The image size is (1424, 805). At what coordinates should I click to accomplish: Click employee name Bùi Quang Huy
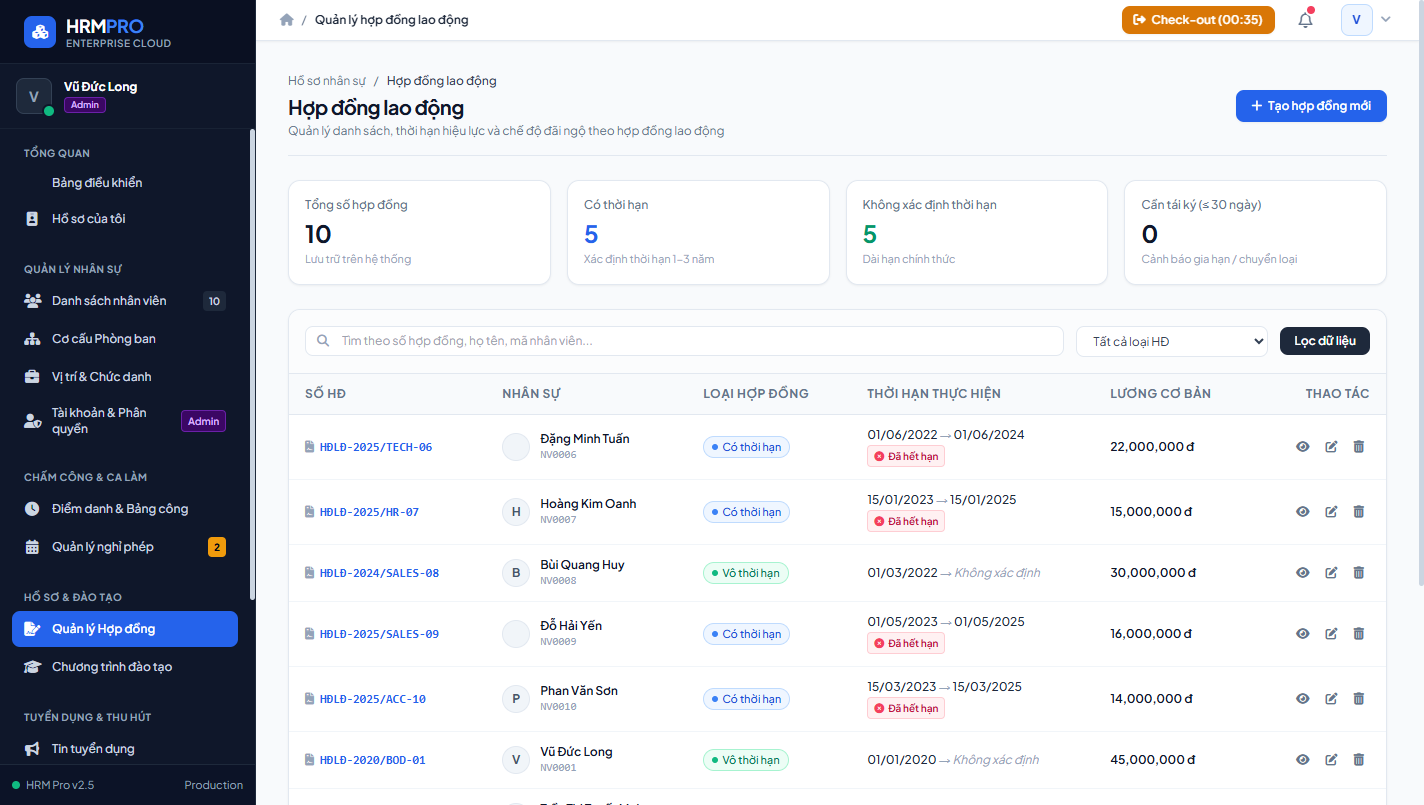pos(582,565)
